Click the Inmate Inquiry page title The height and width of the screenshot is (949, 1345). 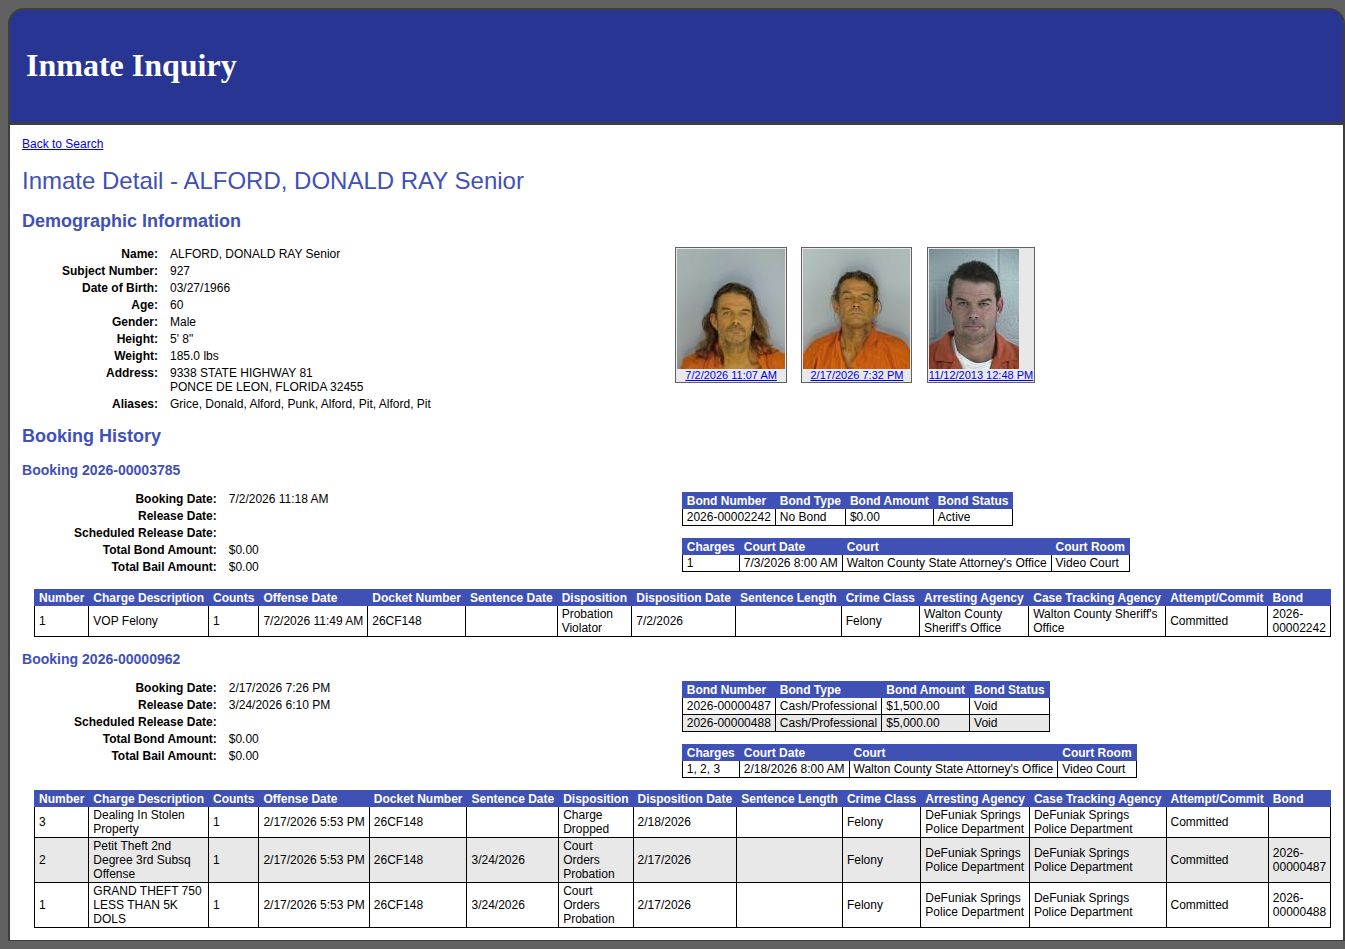[x=131, y=66]
